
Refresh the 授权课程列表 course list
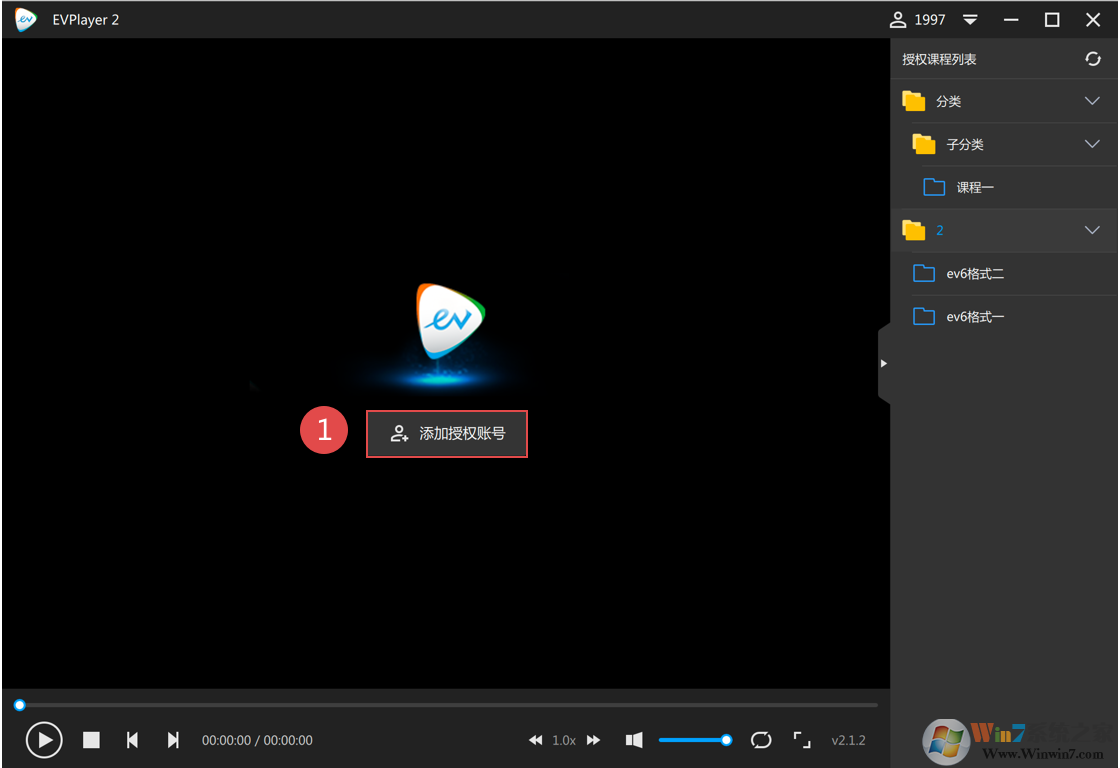(1093, 59)
